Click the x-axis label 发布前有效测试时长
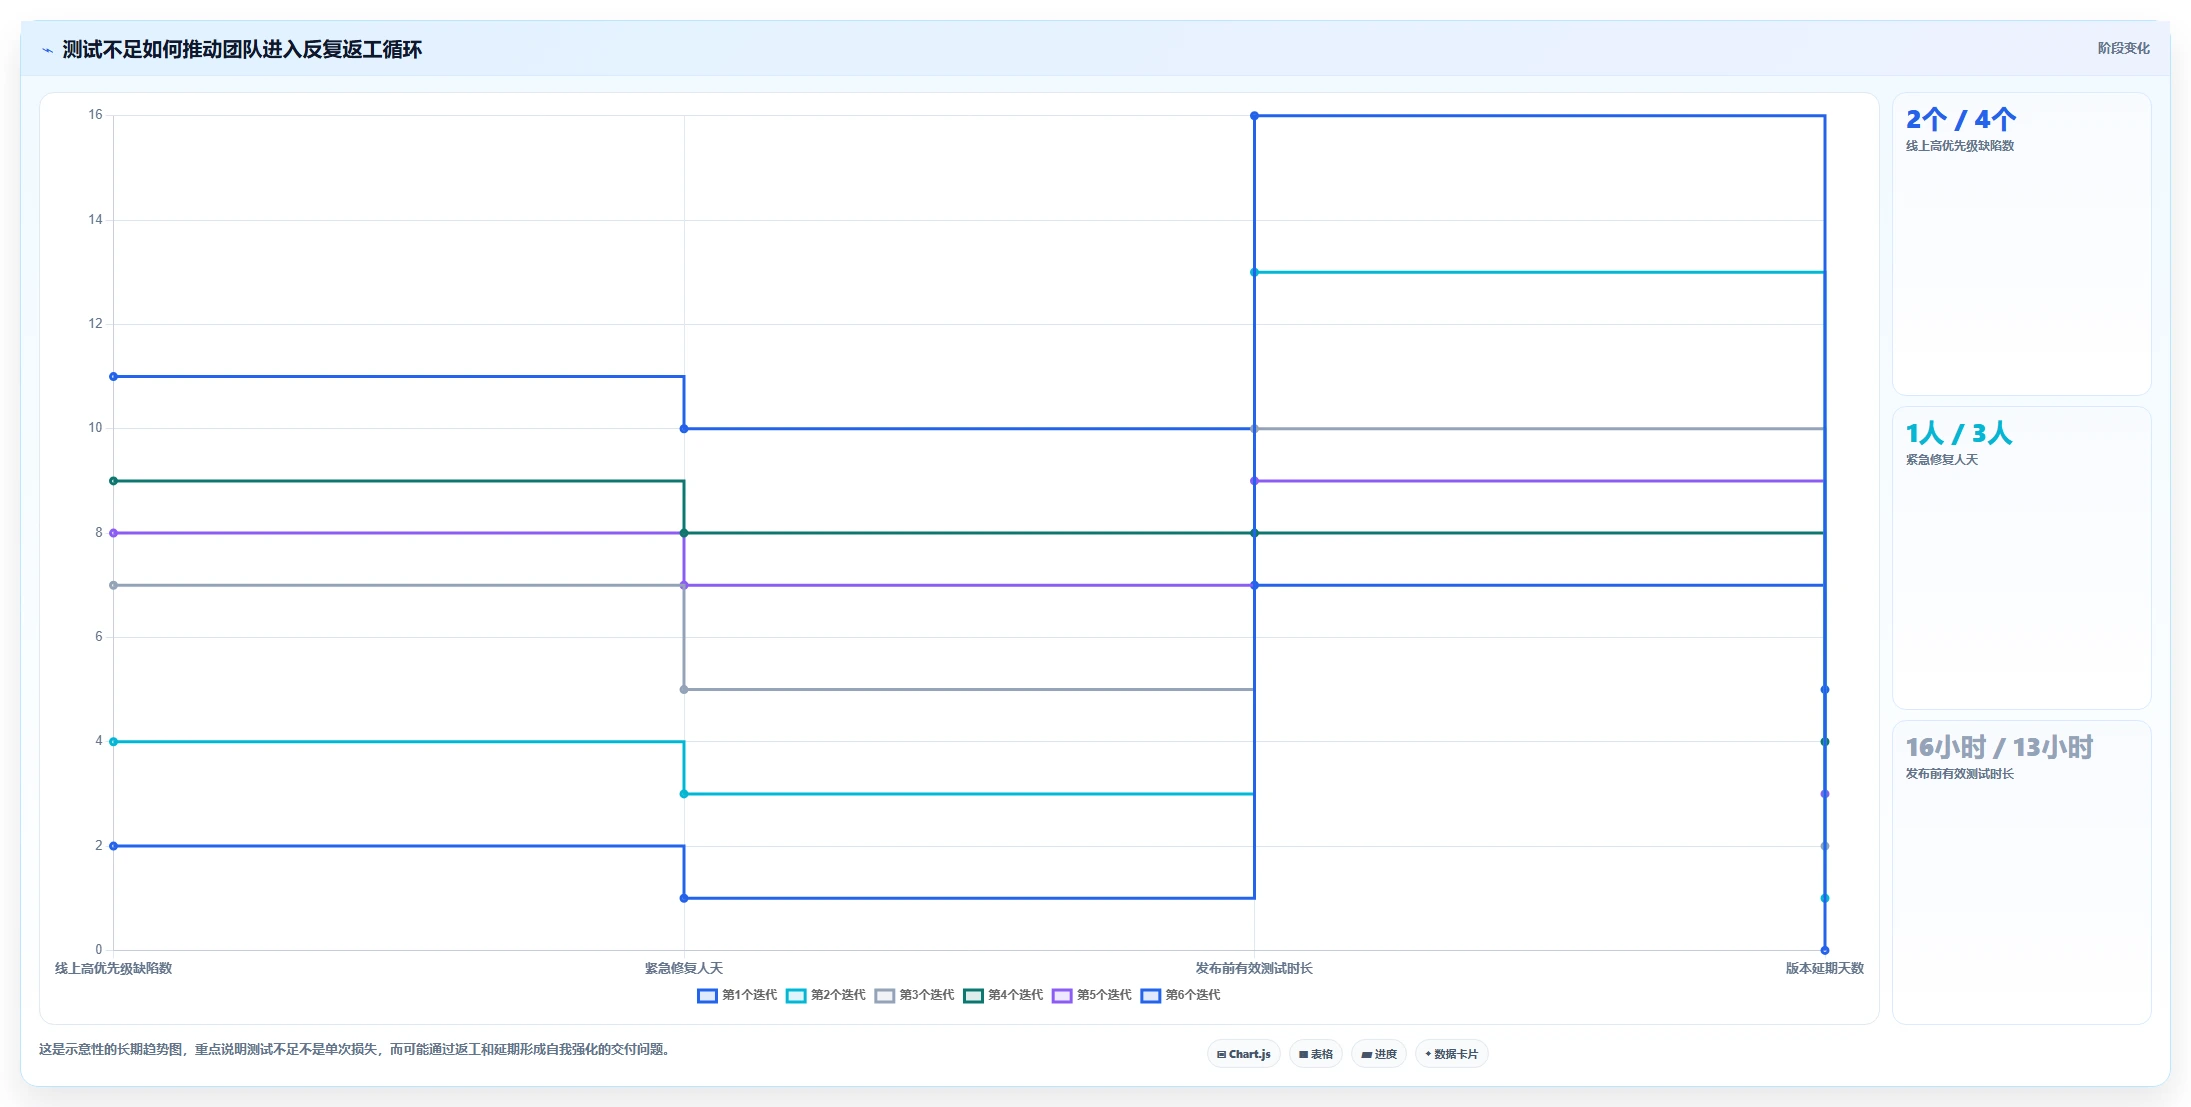The image size is (2191, 1107). pyautogui.click(x=1254, y=968)
